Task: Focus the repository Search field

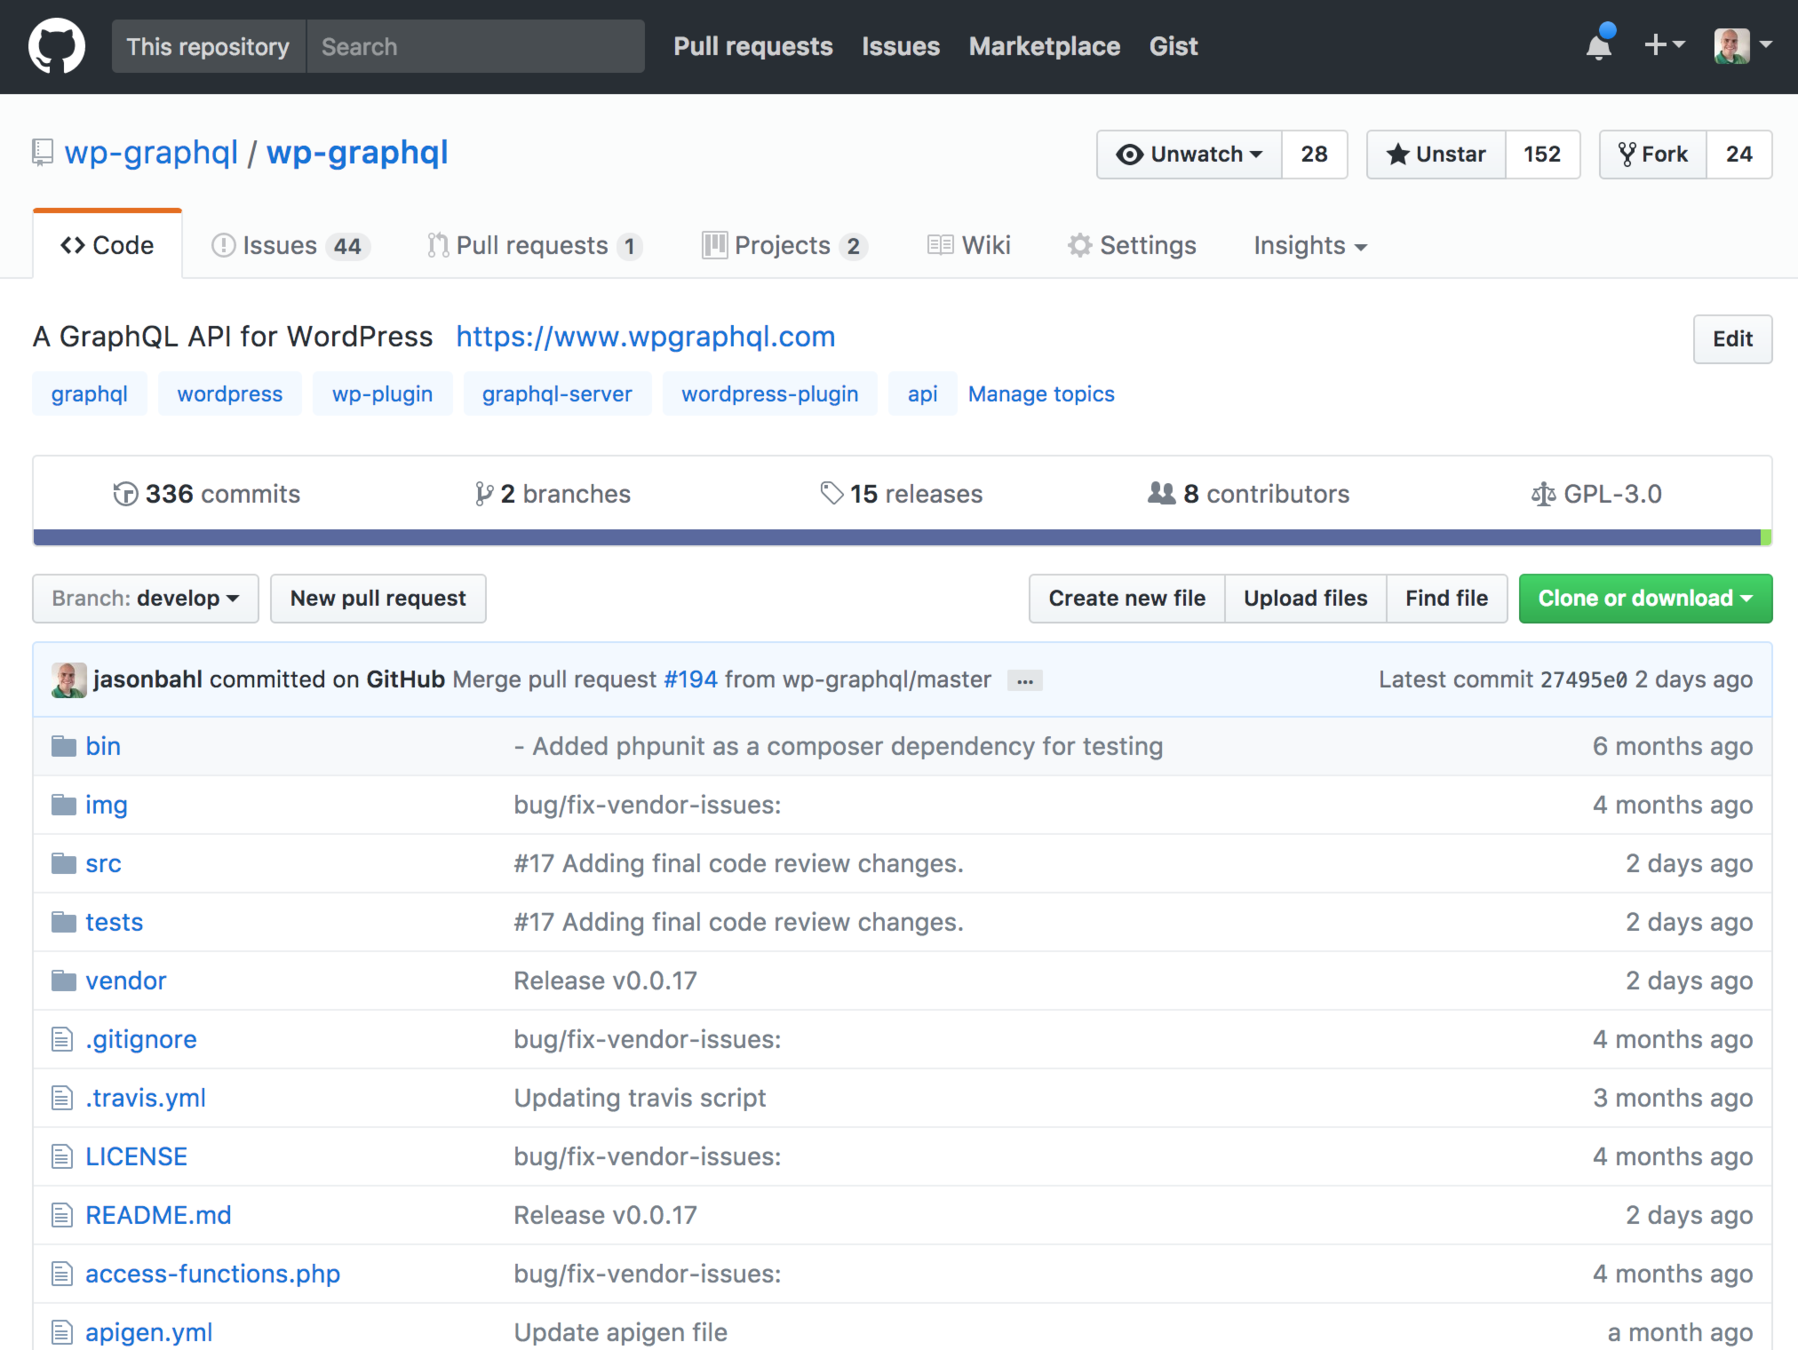Action: 476,46
